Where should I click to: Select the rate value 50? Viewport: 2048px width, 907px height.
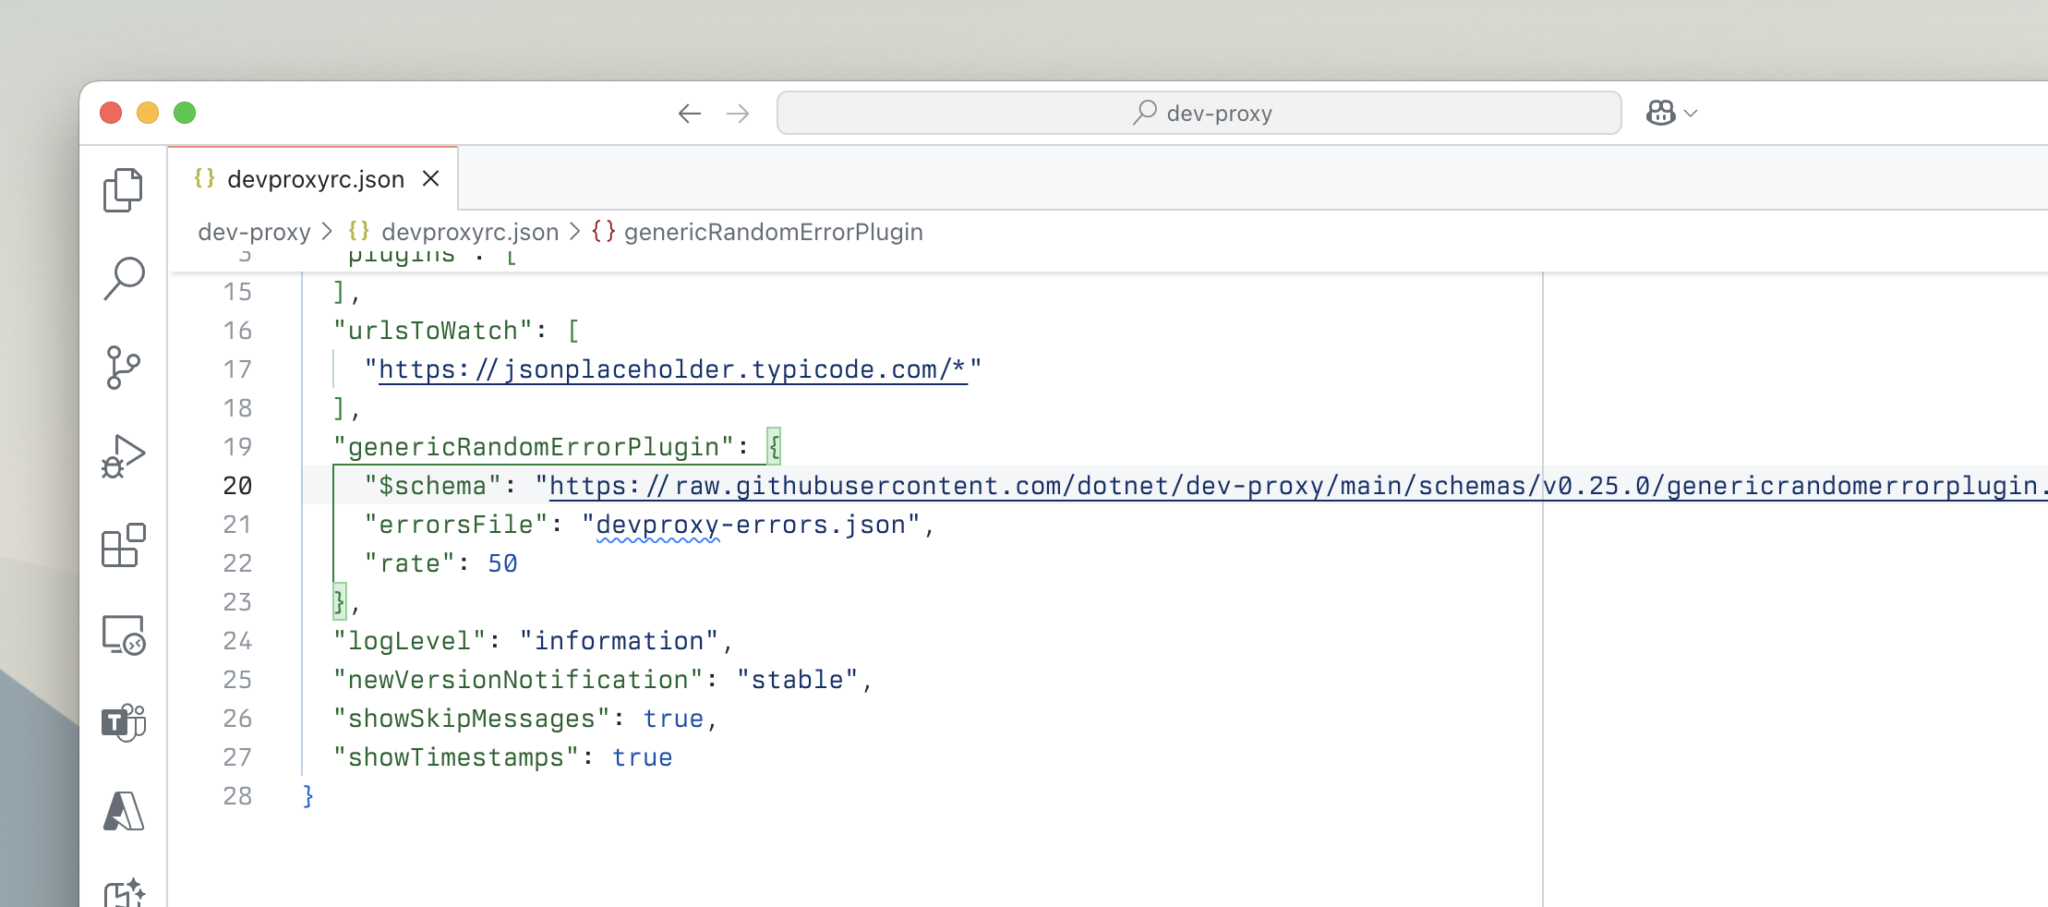502,563
